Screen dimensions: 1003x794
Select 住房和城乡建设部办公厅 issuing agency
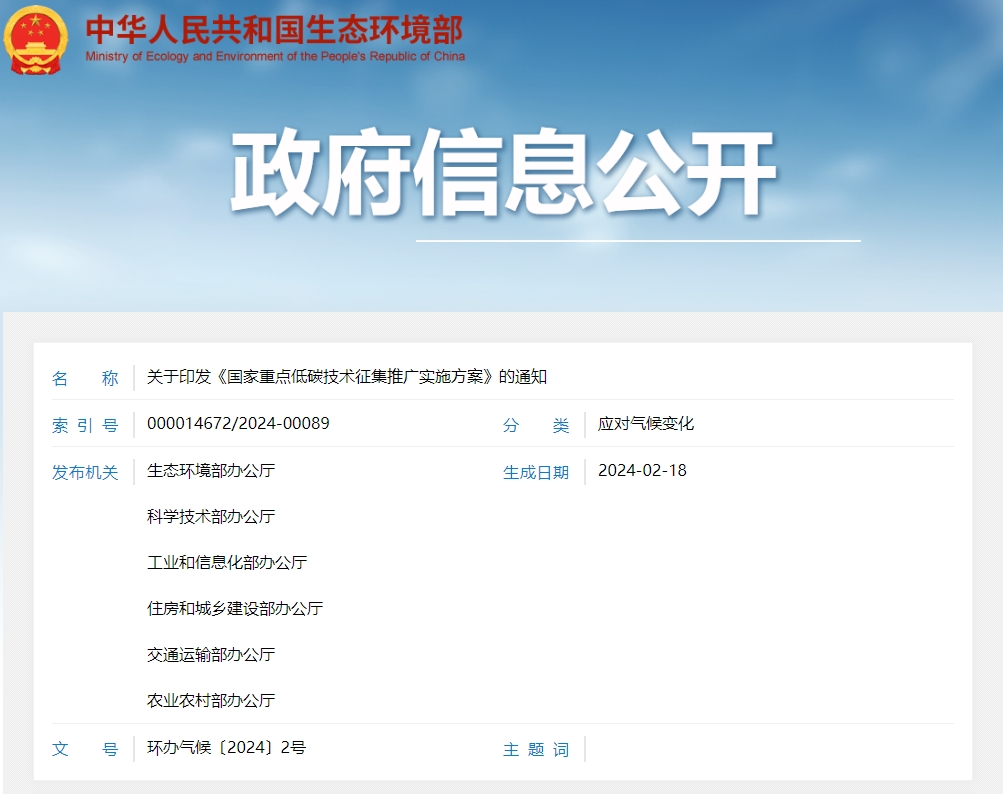tap(235, 609)
